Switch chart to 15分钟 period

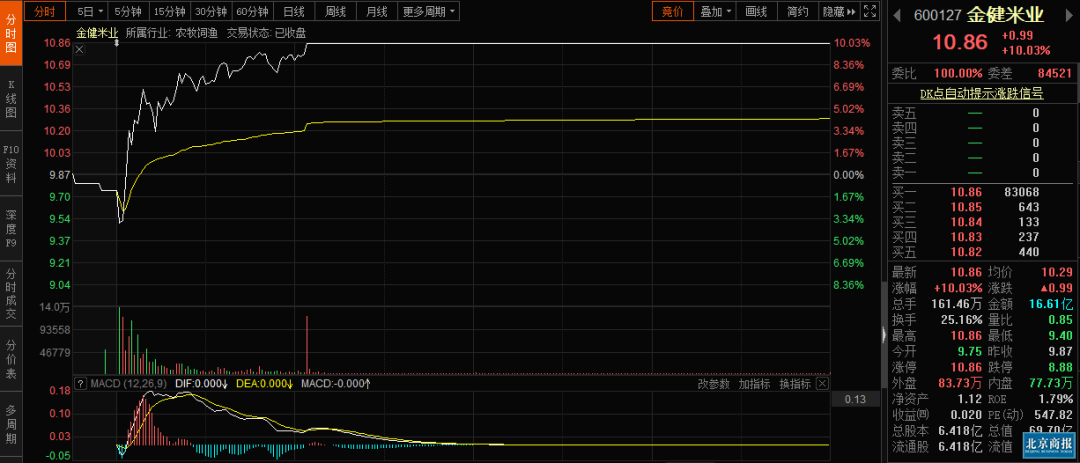[169, 11]
